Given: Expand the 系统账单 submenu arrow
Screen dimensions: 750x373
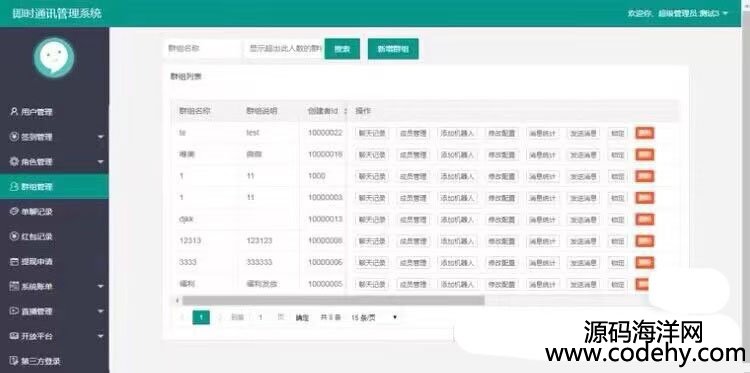Looking at the screenshot, I should (100, 286).
